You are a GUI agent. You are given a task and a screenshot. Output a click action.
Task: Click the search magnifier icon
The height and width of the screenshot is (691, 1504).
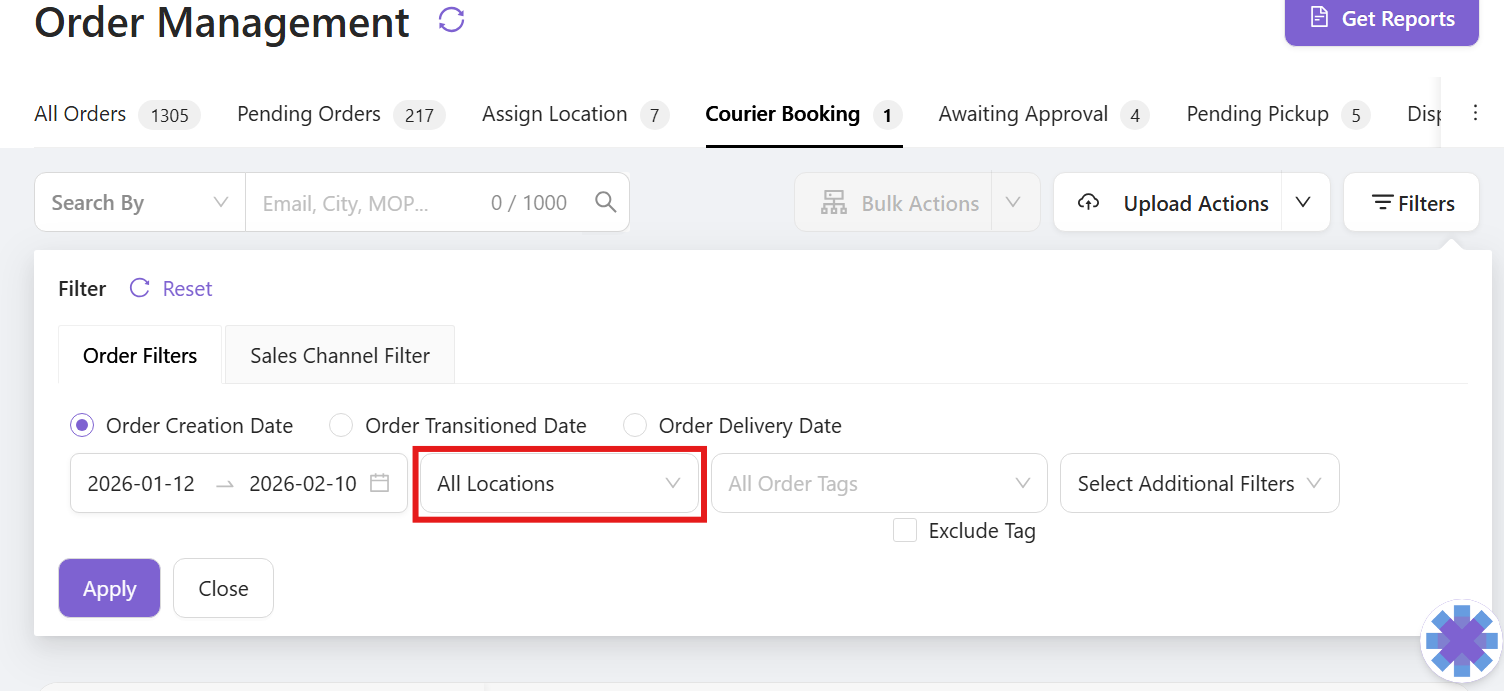coord(605,202)
